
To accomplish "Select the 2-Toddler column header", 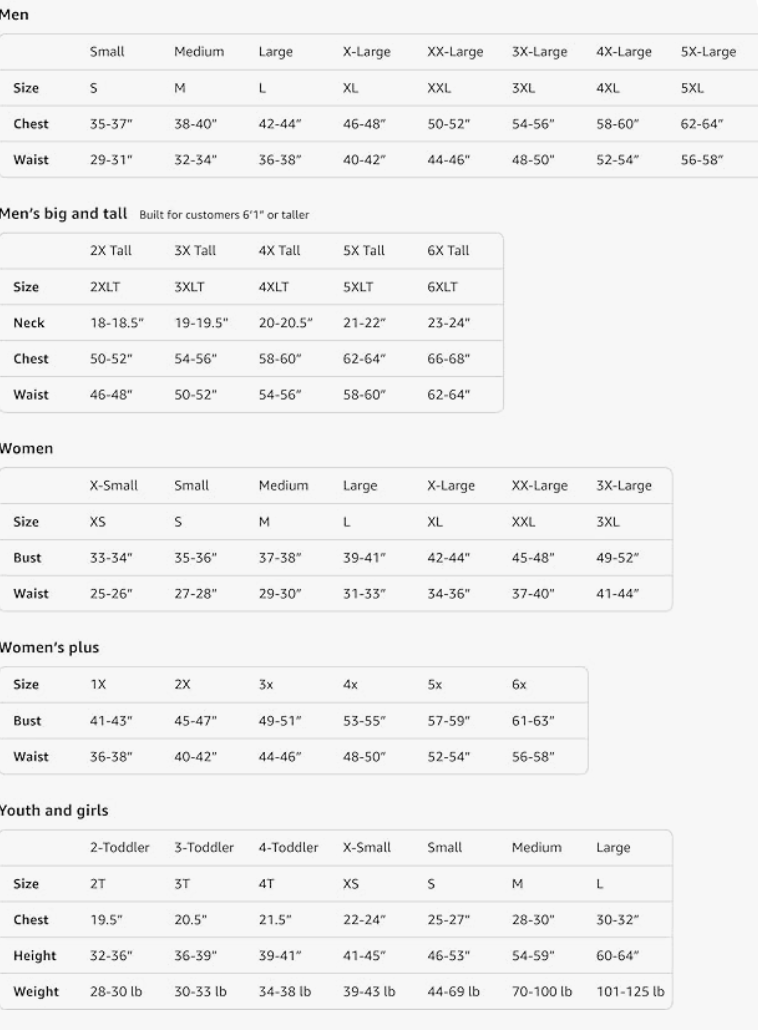I will tap(120, 848).
